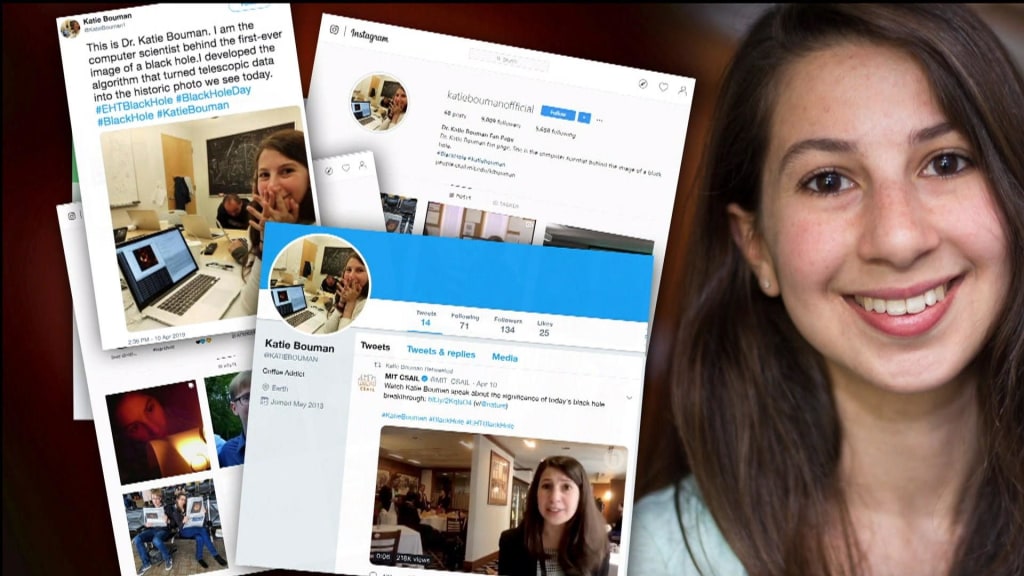Open Twitter profile circular avatar photo
This screenshot has width=1024, height=576.
(320, 283)
